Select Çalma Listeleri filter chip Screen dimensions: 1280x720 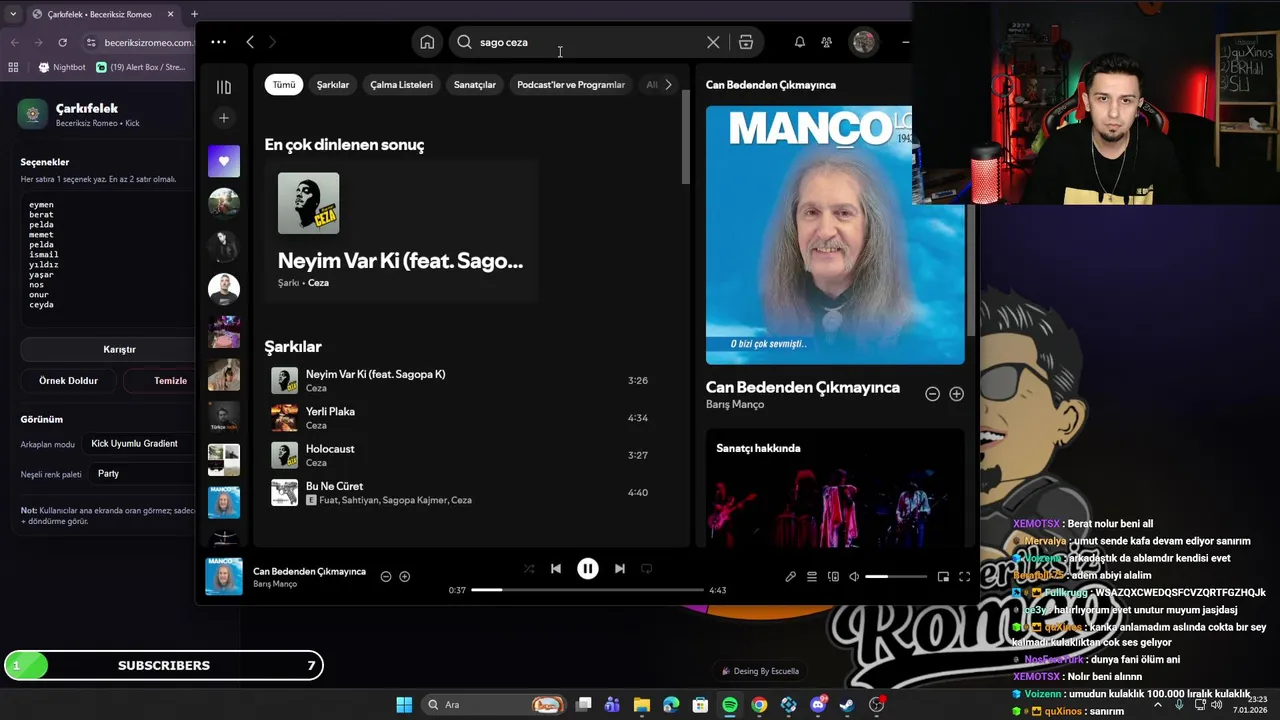[401, 85]
